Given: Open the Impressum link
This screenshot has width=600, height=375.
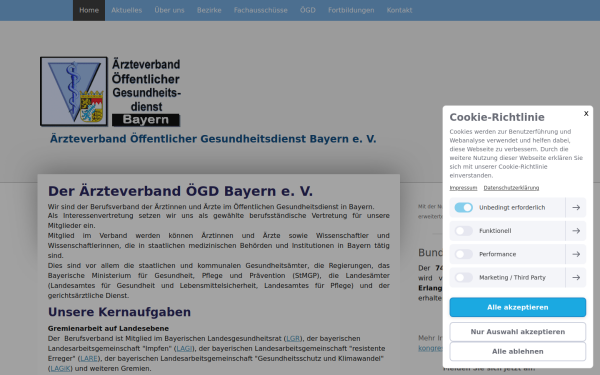Looking at the screenshot, I should [x=463, y=188].
